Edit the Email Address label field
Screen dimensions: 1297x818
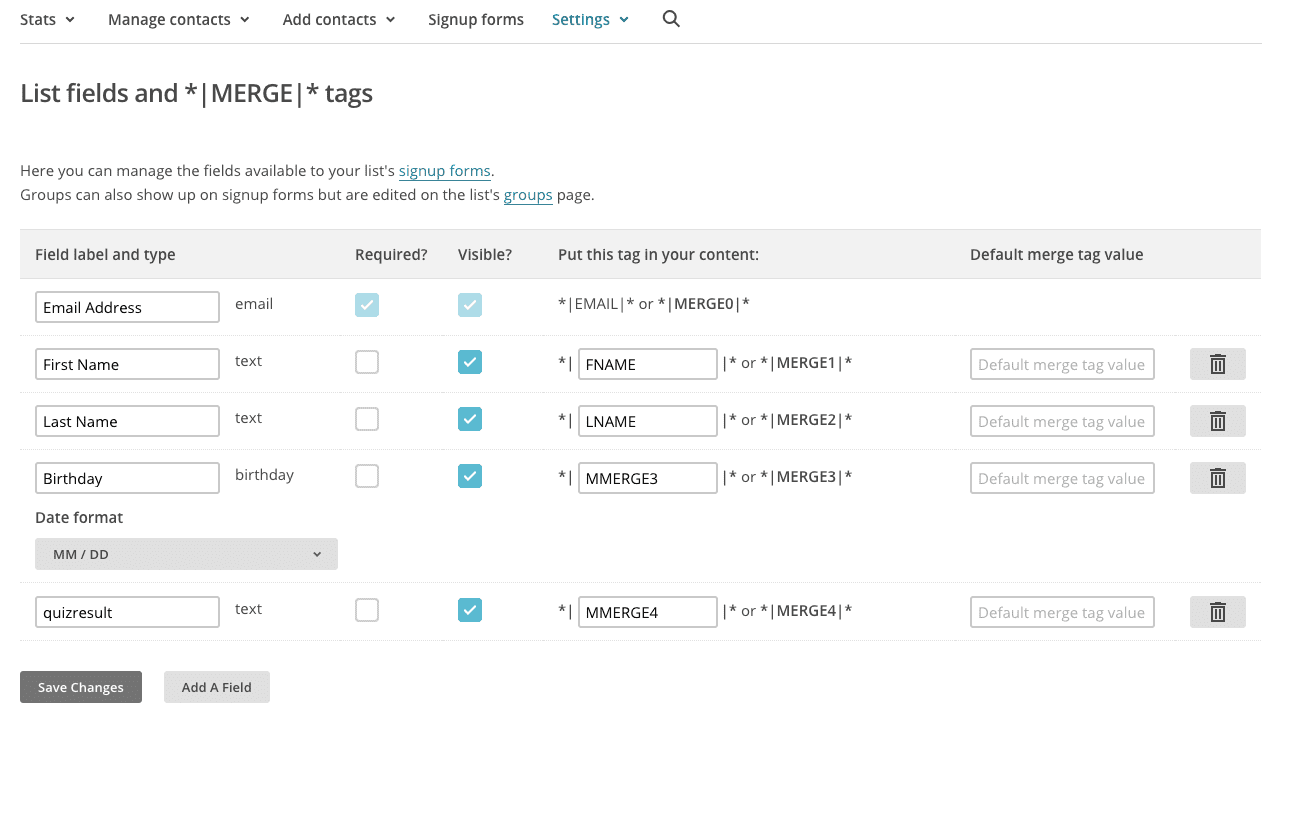(x=127, y=307)
